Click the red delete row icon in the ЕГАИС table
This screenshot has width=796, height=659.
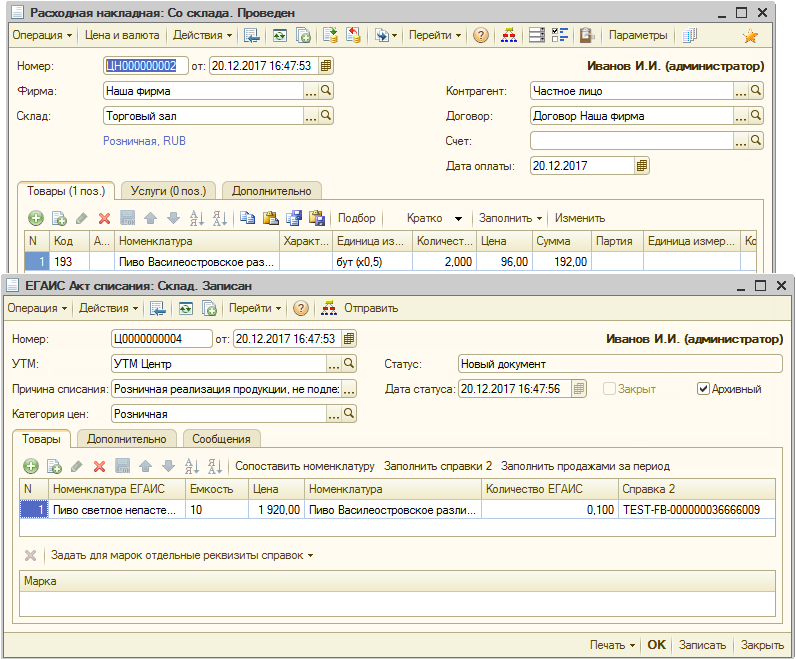pos(99,466)
